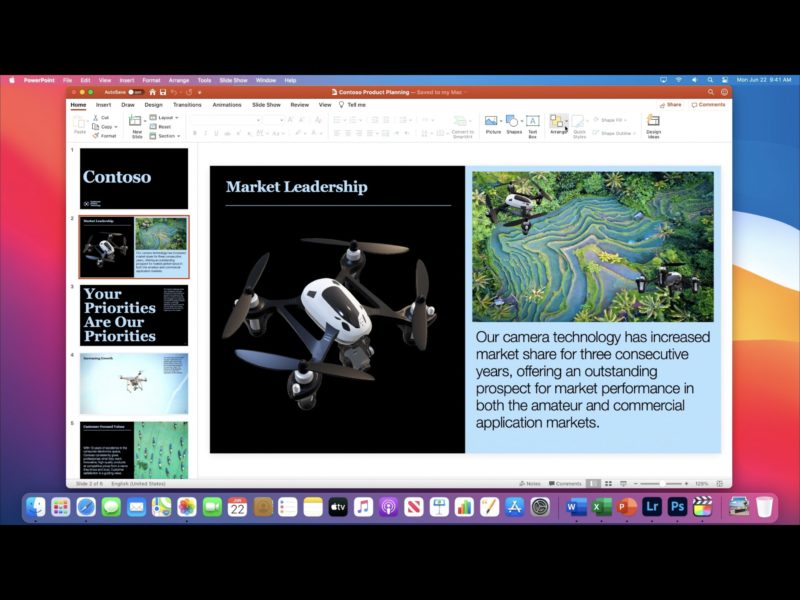
Task: Open Photoshop from the dock
Action: 677,507
